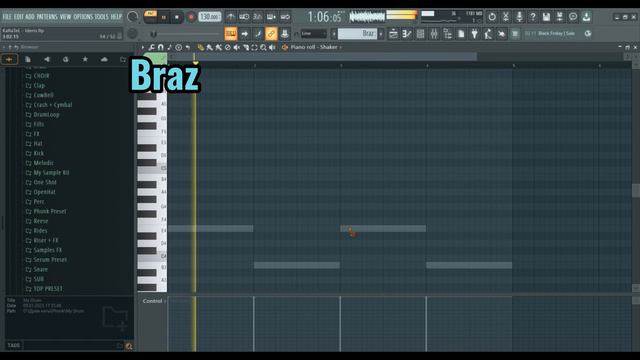
Task: Click the main volume knob
Action: coord(132,17)
